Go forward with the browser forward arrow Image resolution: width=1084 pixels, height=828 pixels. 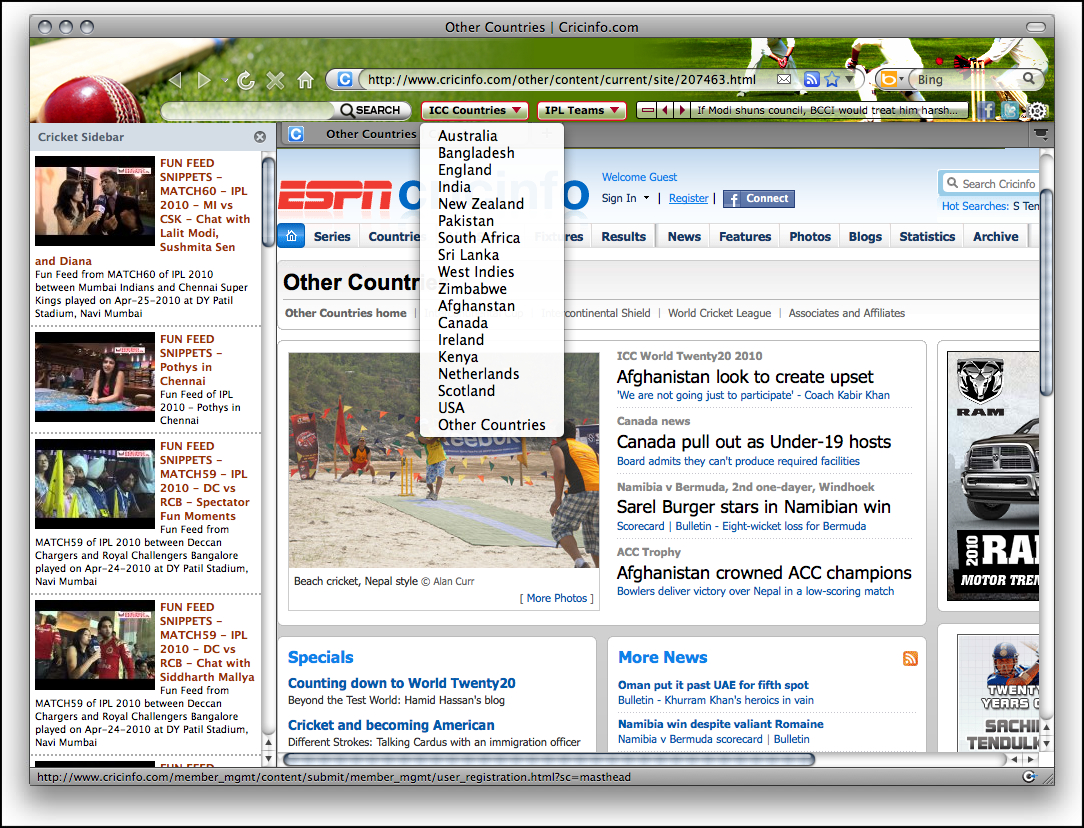203,80
